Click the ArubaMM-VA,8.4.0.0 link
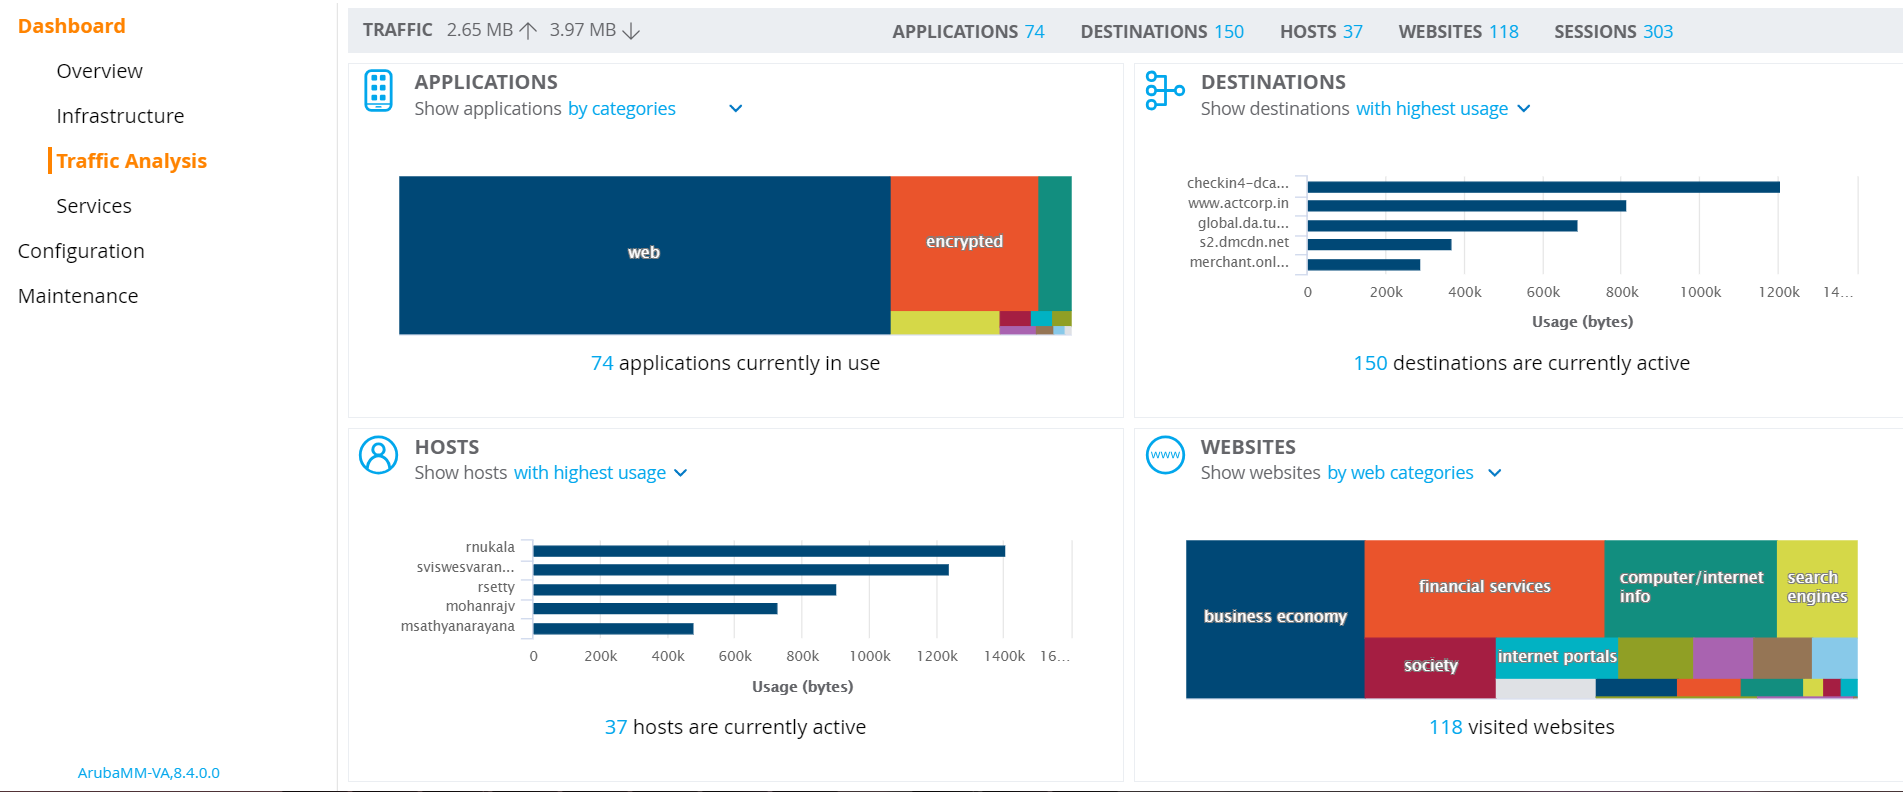 coord(149,773)
